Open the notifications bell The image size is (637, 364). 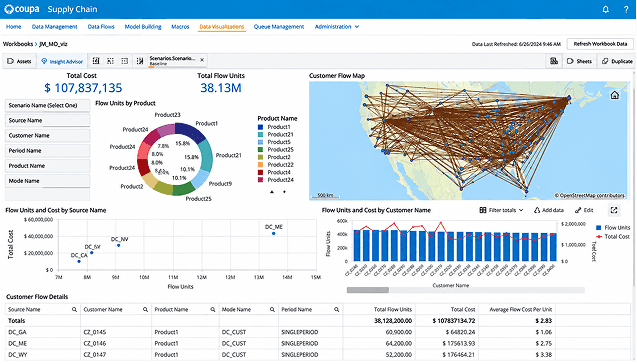[605, 9]
